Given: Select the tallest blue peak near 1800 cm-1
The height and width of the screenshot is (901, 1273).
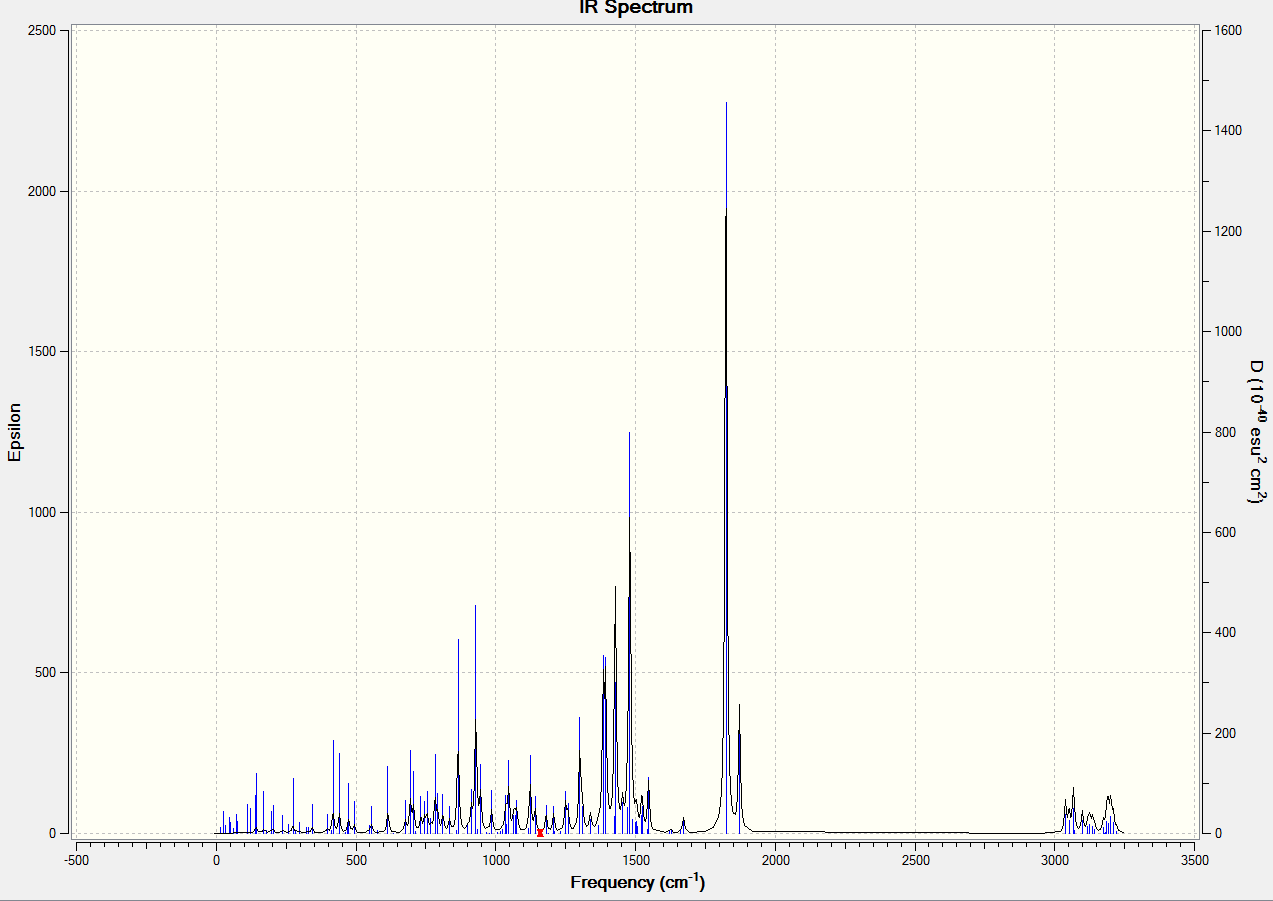Looking at the screenshot, I should (x=726, y=467).
